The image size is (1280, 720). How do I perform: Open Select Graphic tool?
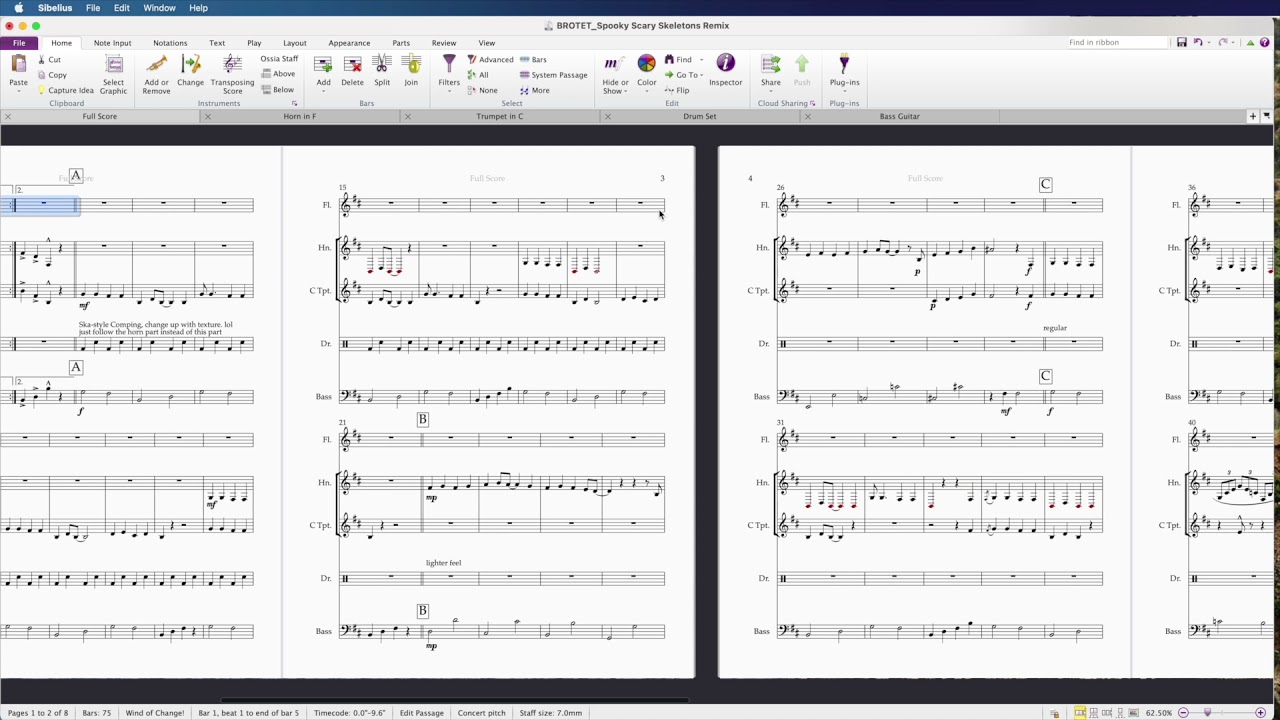(114, 74)
